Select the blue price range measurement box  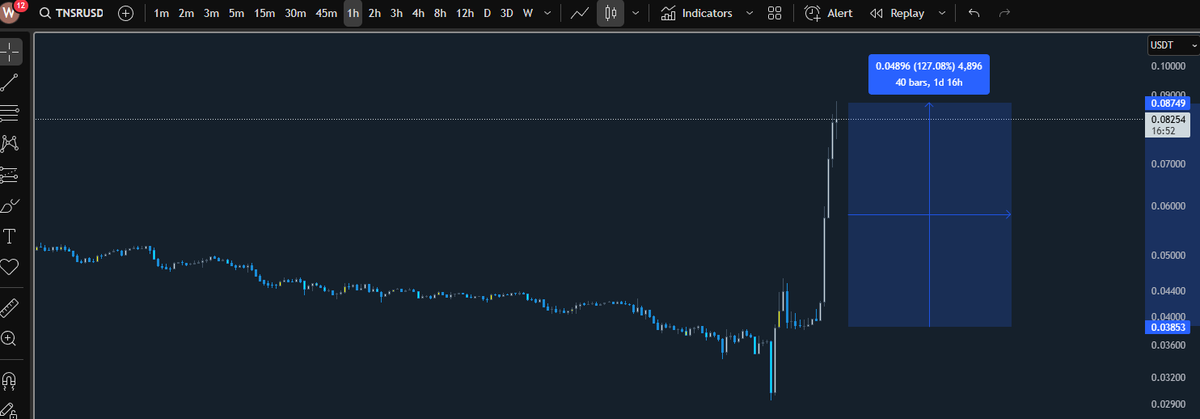coord(929,215)
